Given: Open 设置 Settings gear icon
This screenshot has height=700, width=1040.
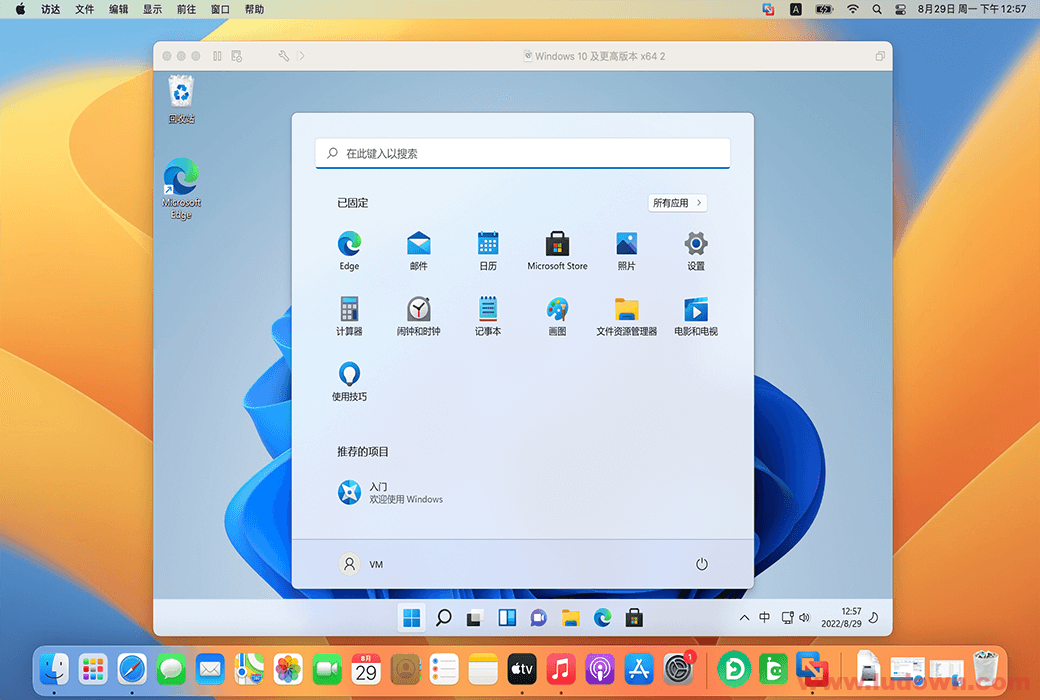Looking at the screenshot, I should [x=696, y=251].
